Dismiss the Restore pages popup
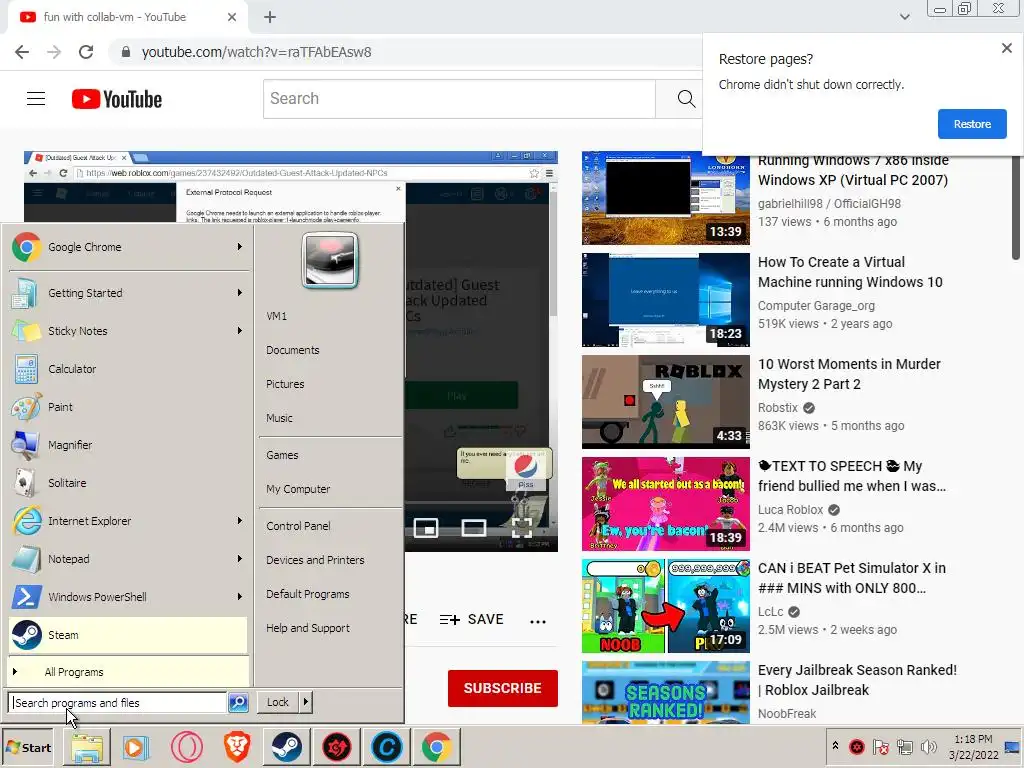 click(x=1006, y=48)
